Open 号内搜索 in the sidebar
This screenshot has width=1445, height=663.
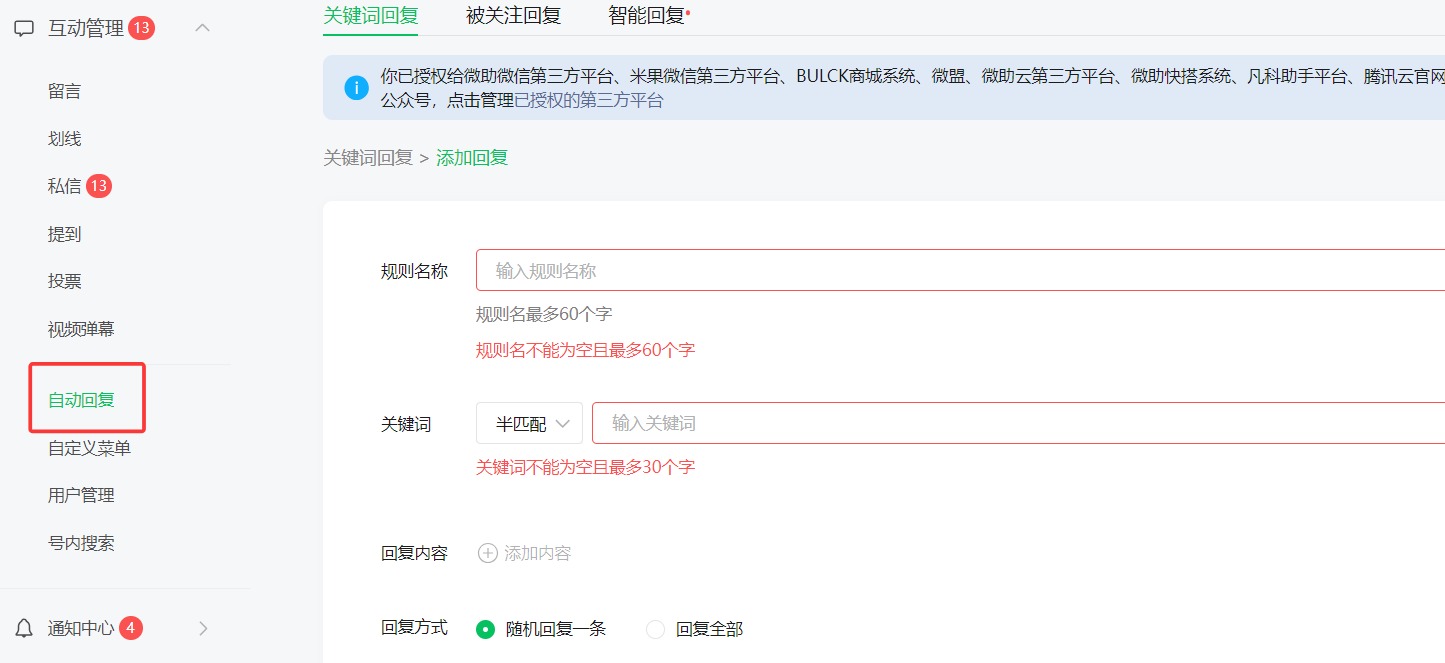pyautogui.click(x=80, y=542)
